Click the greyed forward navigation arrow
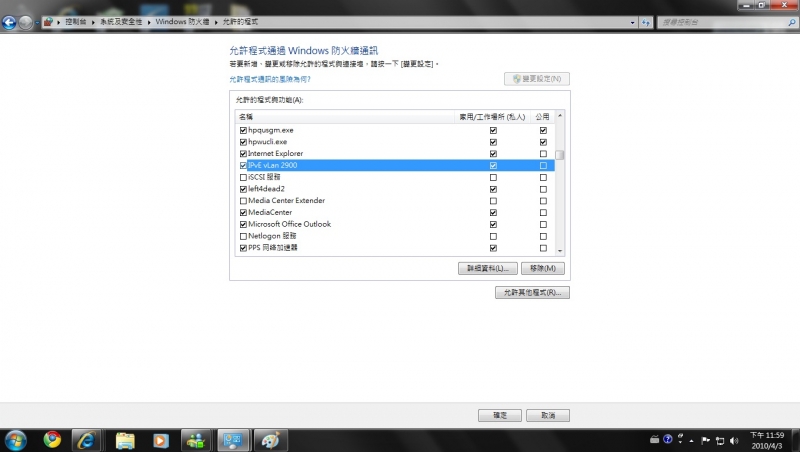 pos(25,22)
